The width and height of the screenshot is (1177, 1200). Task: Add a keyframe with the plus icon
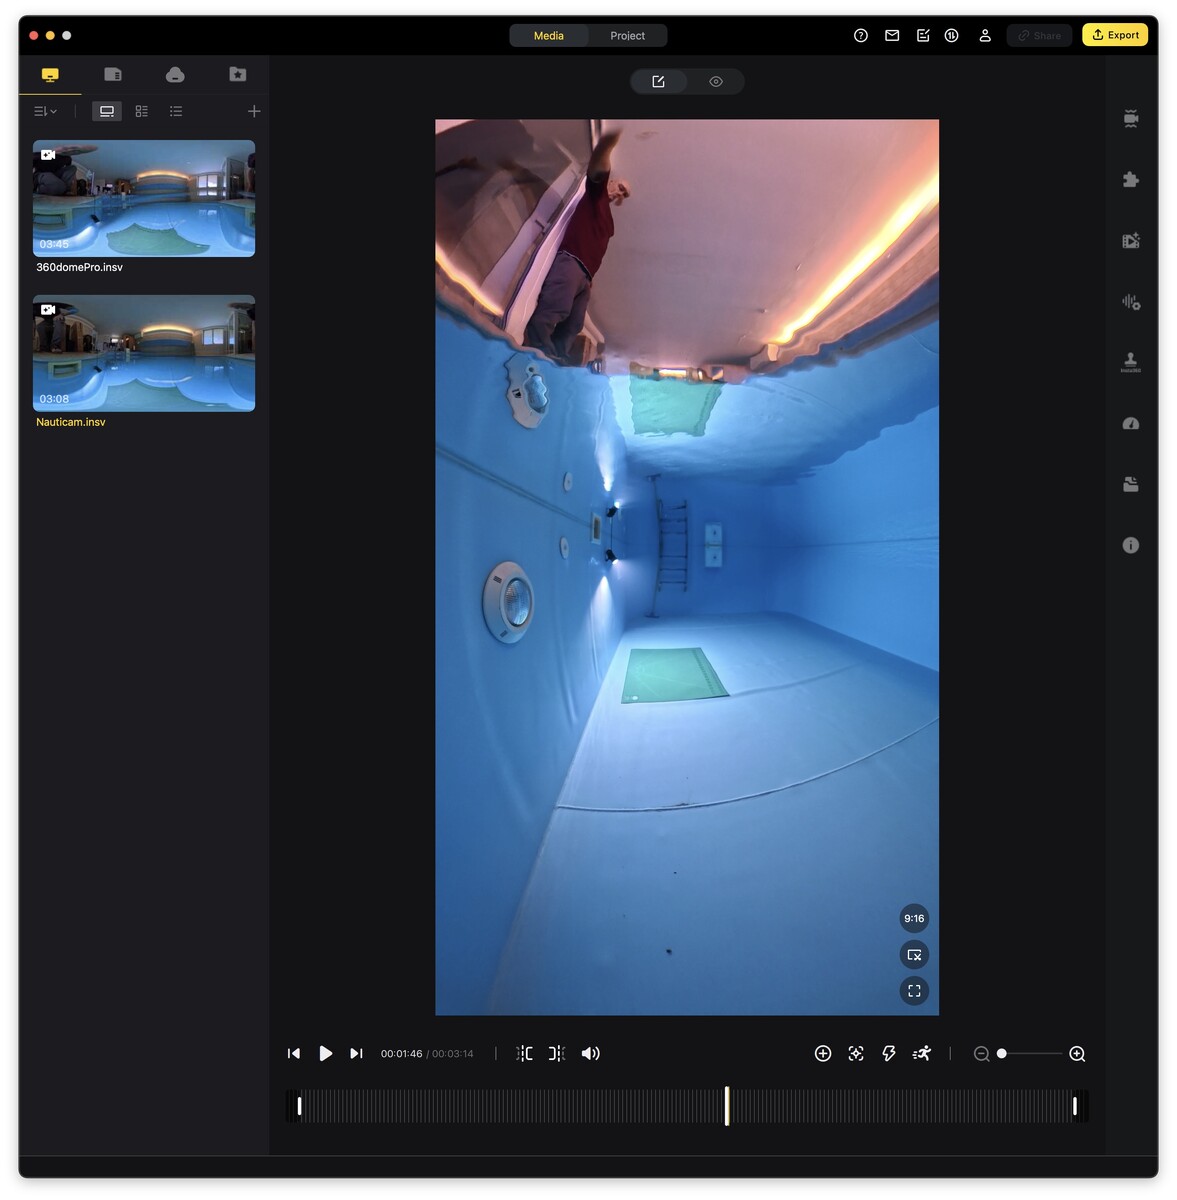pyautogui.click(x=822, y=1053)
